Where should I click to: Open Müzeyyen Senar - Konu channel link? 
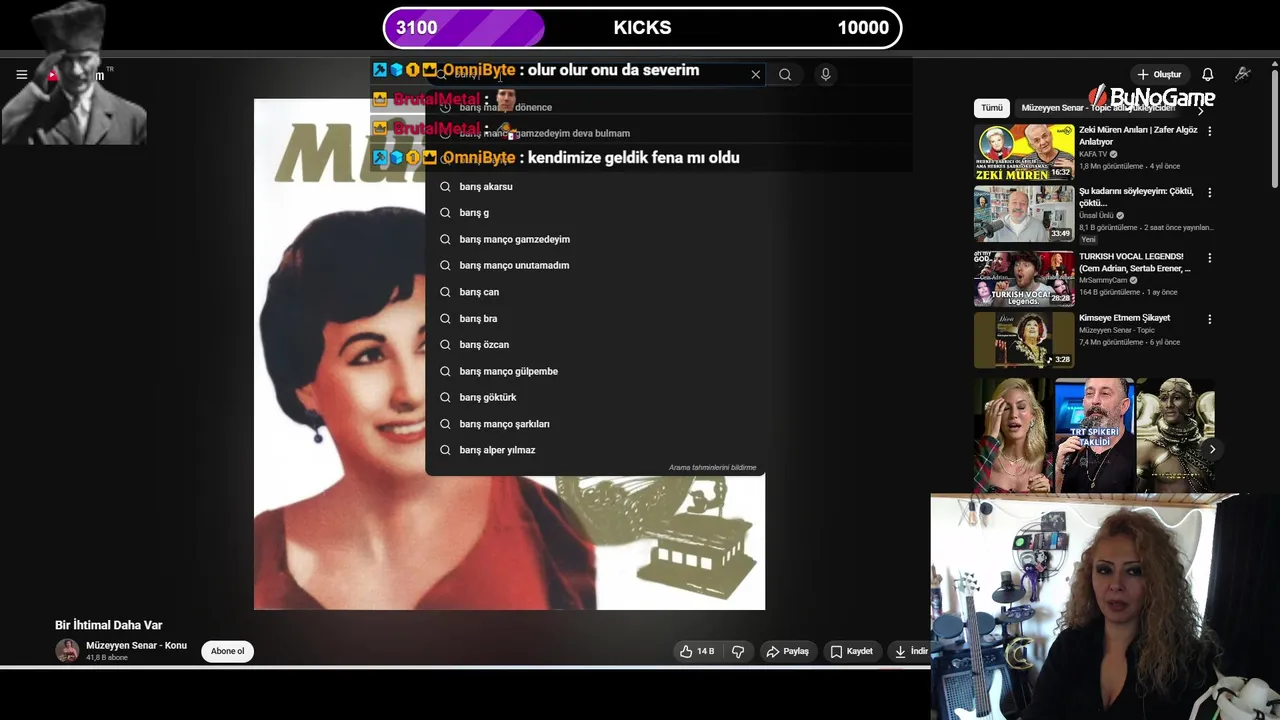136,646
